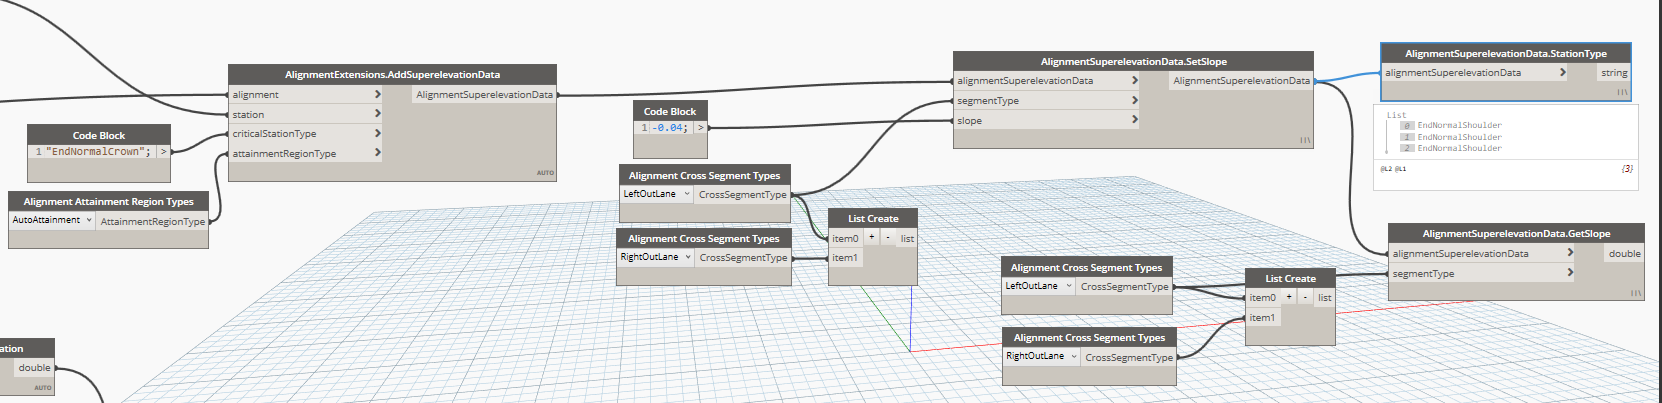Click SetSlope slope input chevron
The width and height of the screenshot is (1662, 403).
(x=1134, y=120)
